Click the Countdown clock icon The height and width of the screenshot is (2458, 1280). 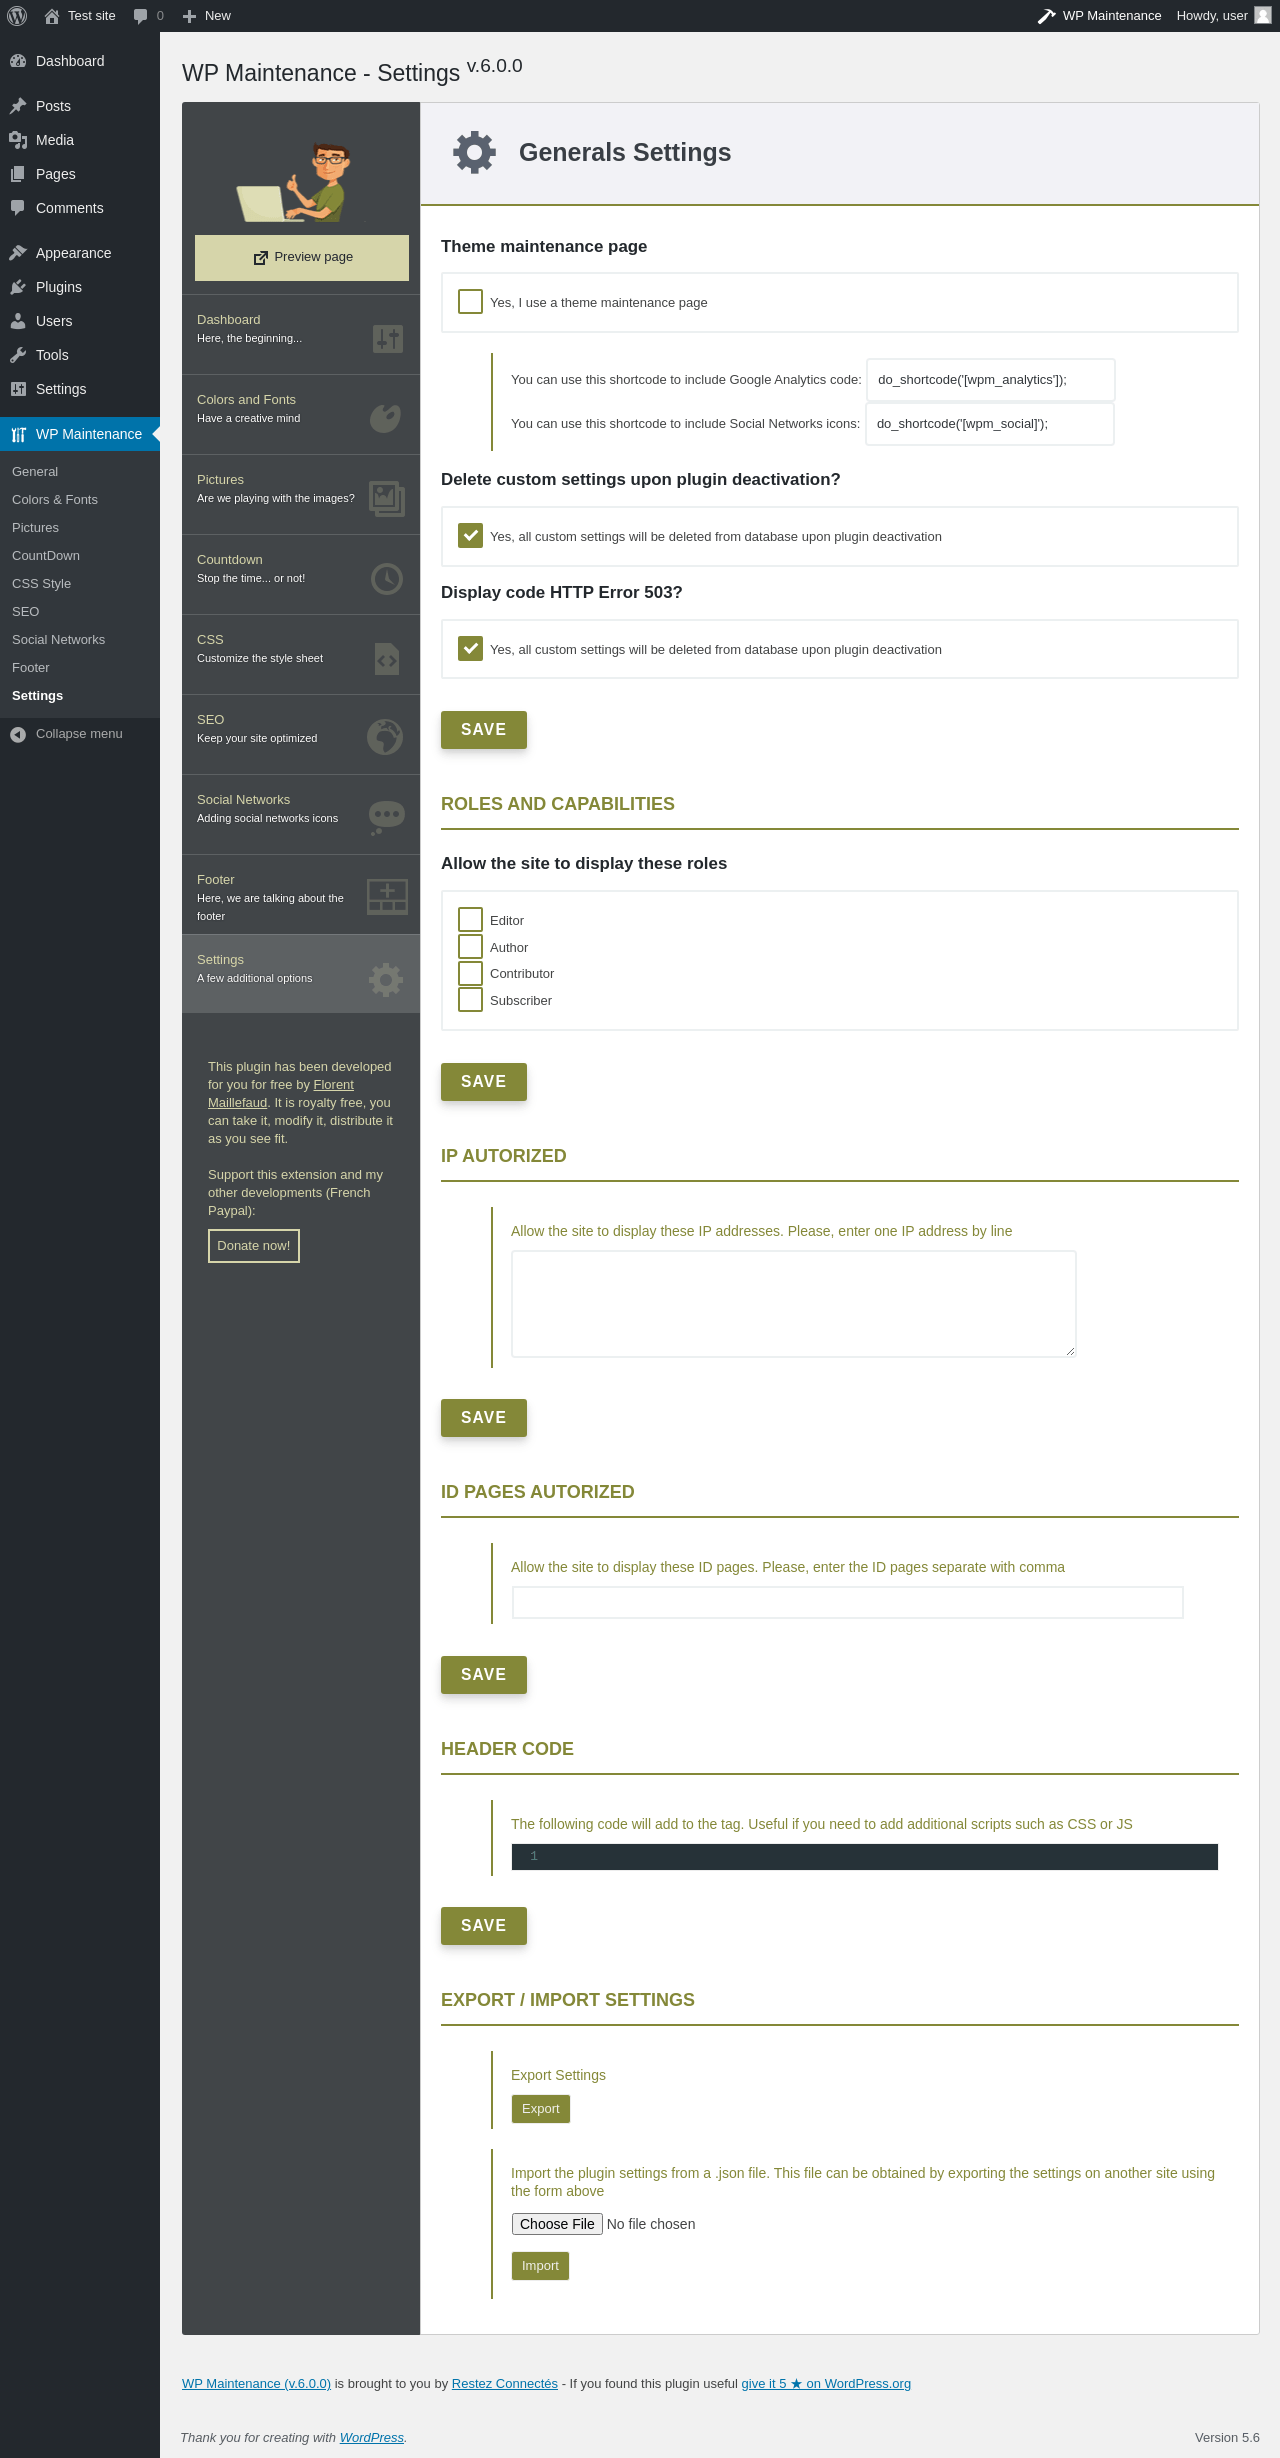tap(387, 579)
